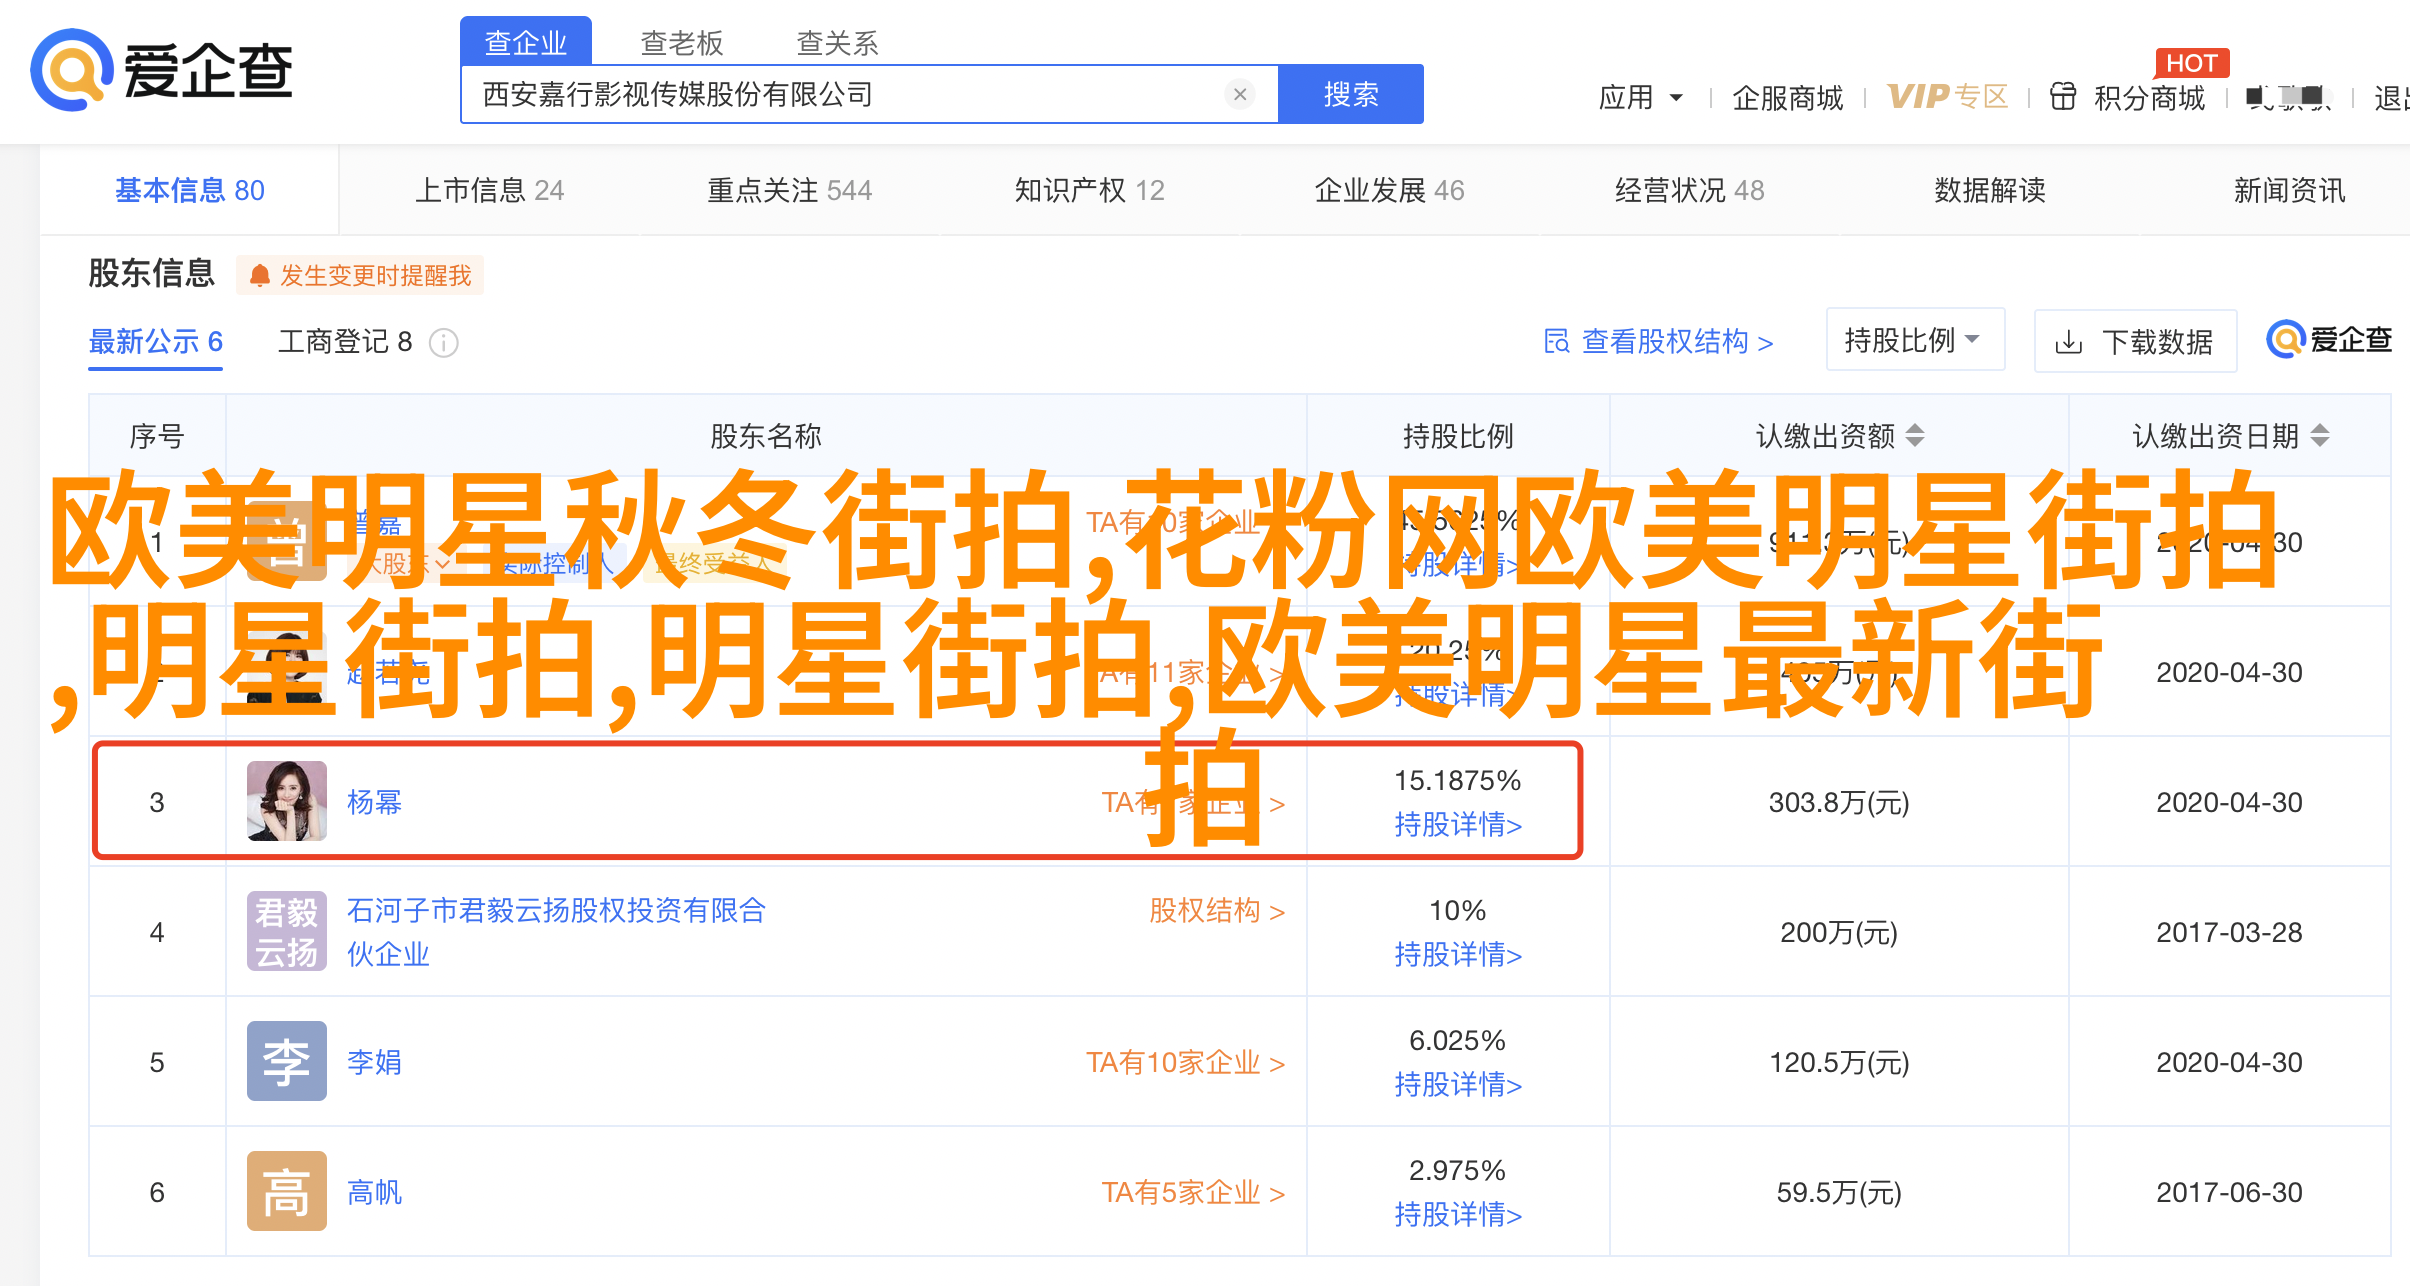Click the 59.5万(元) amount cell
The image size is (2410, 1286).
[x=1839, y=1192]
